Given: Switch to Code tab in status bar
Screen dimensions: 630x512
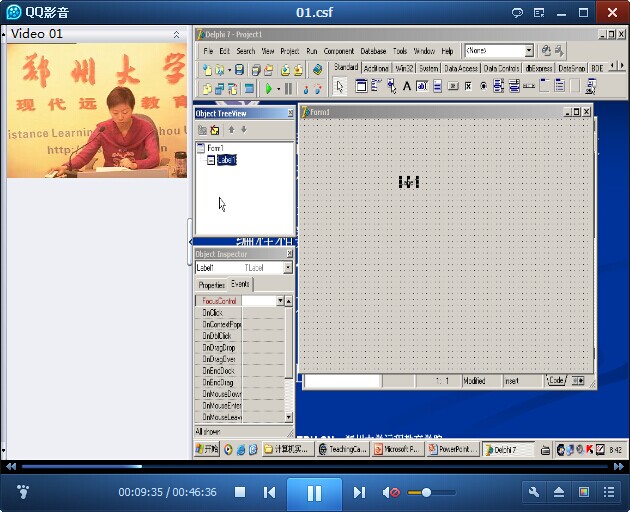Looking at the screenshot, I should [x=556, y=380].
